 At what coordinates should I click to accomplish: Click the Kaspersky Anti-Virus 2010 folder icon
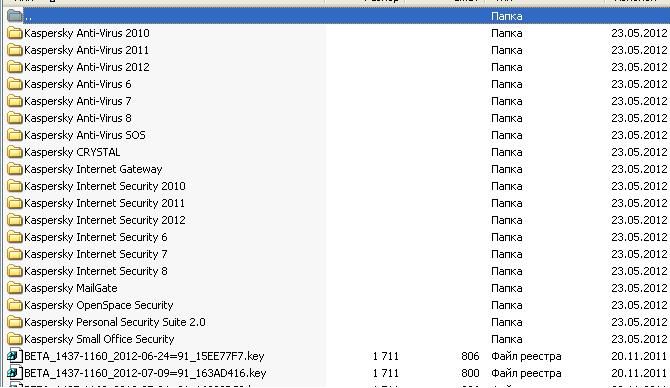(15, 33)
